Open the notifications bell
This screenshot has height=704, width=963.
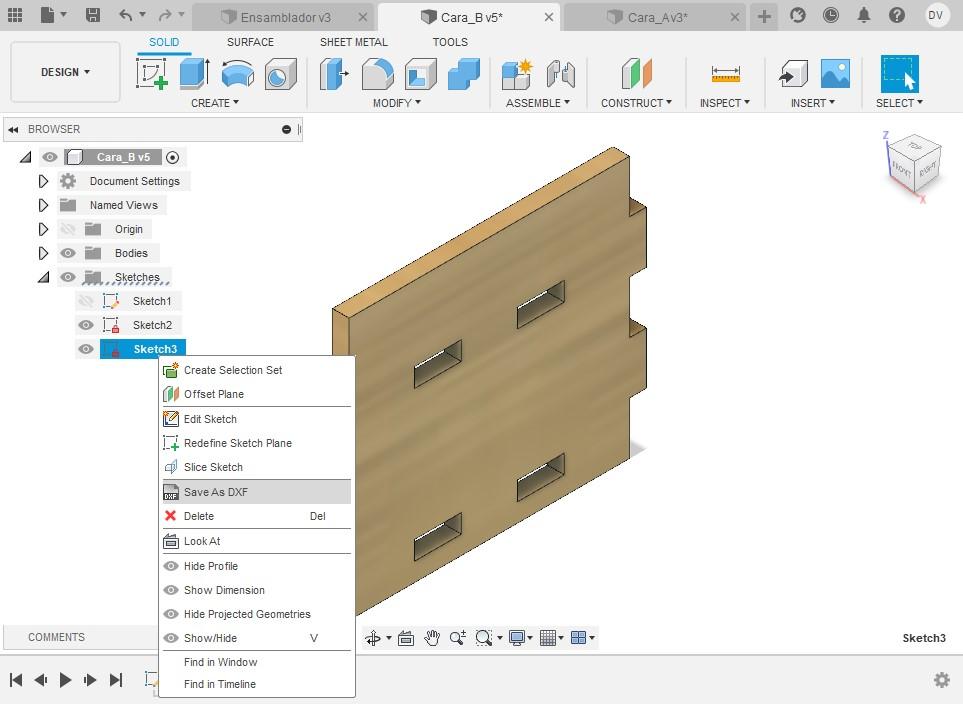click(x=864, y=15)
